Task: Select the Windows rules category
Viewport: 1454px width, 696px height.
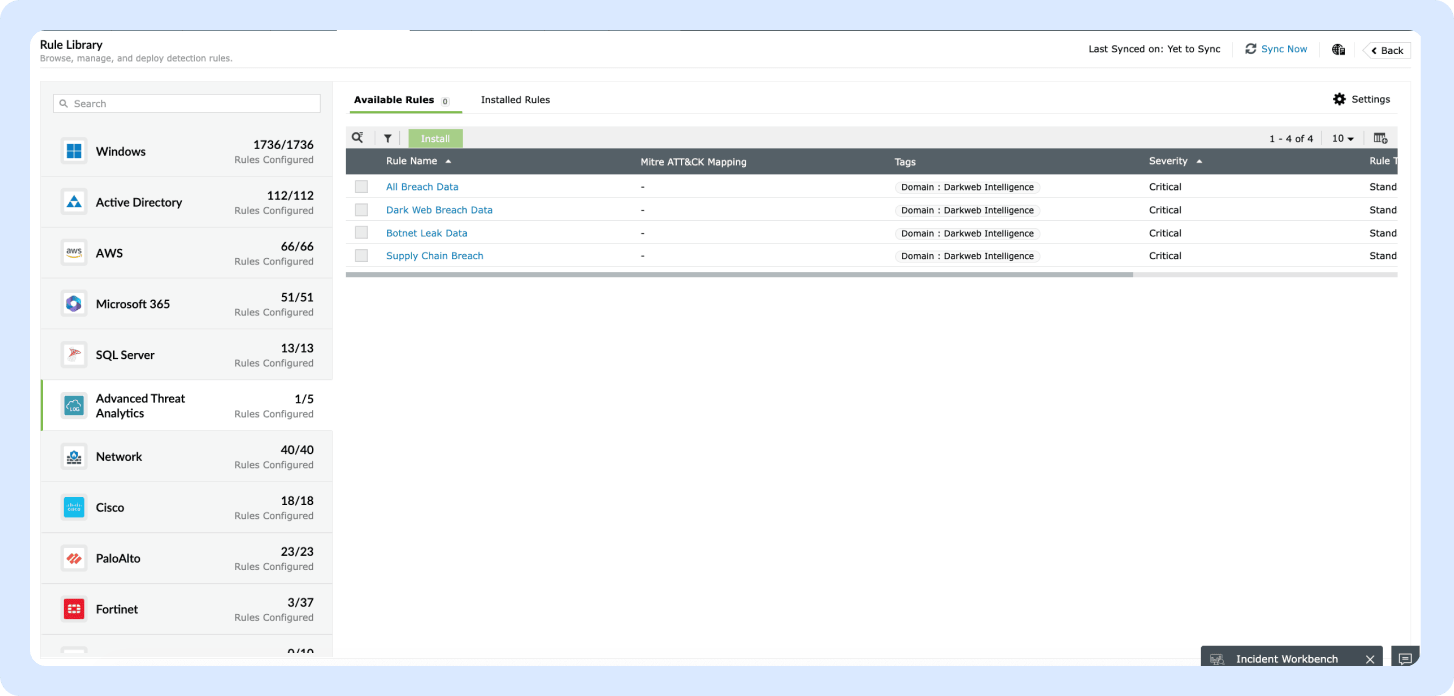Action: [x=187, y=152]
